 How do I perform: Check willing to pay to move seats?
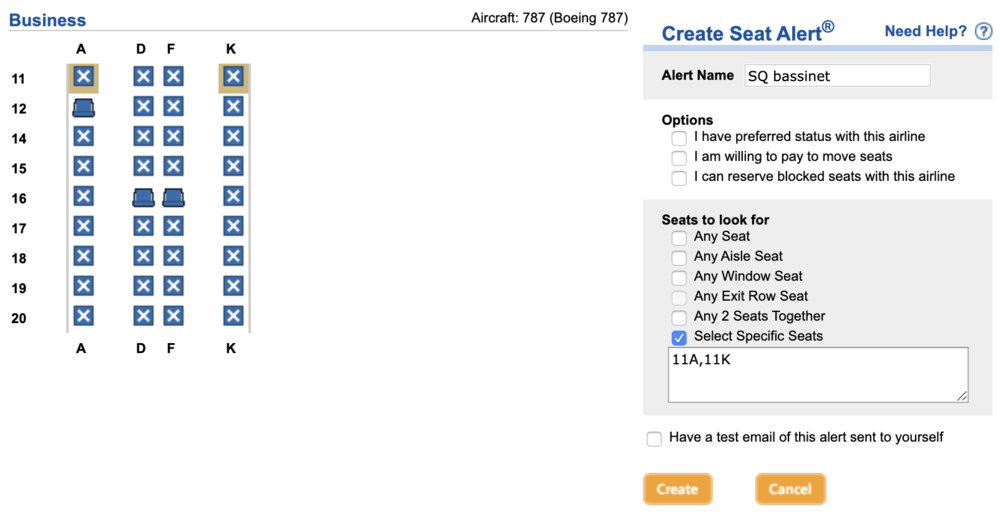point(679,158)
